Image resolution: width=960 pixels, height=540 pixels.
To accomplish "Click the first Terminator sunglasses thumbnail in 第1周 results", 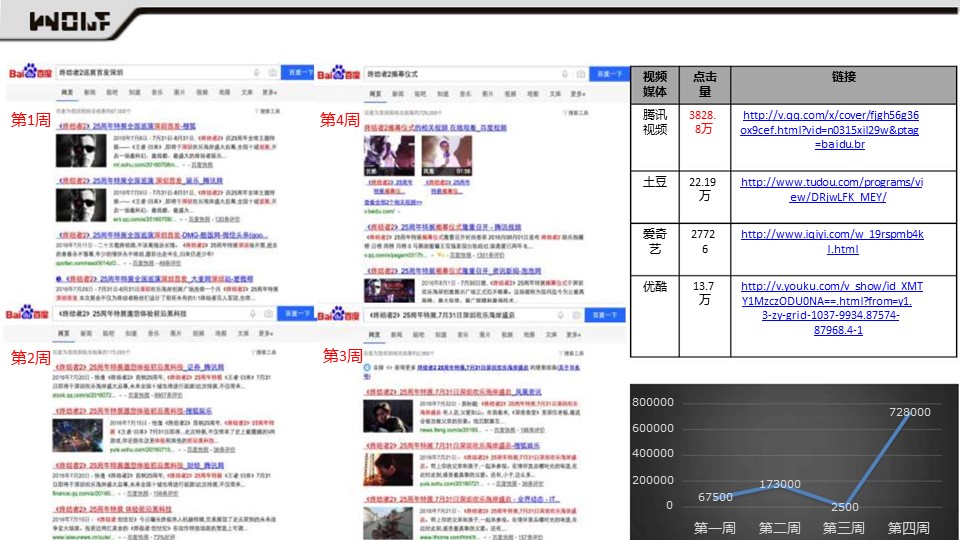I will (x=81, y=151).
